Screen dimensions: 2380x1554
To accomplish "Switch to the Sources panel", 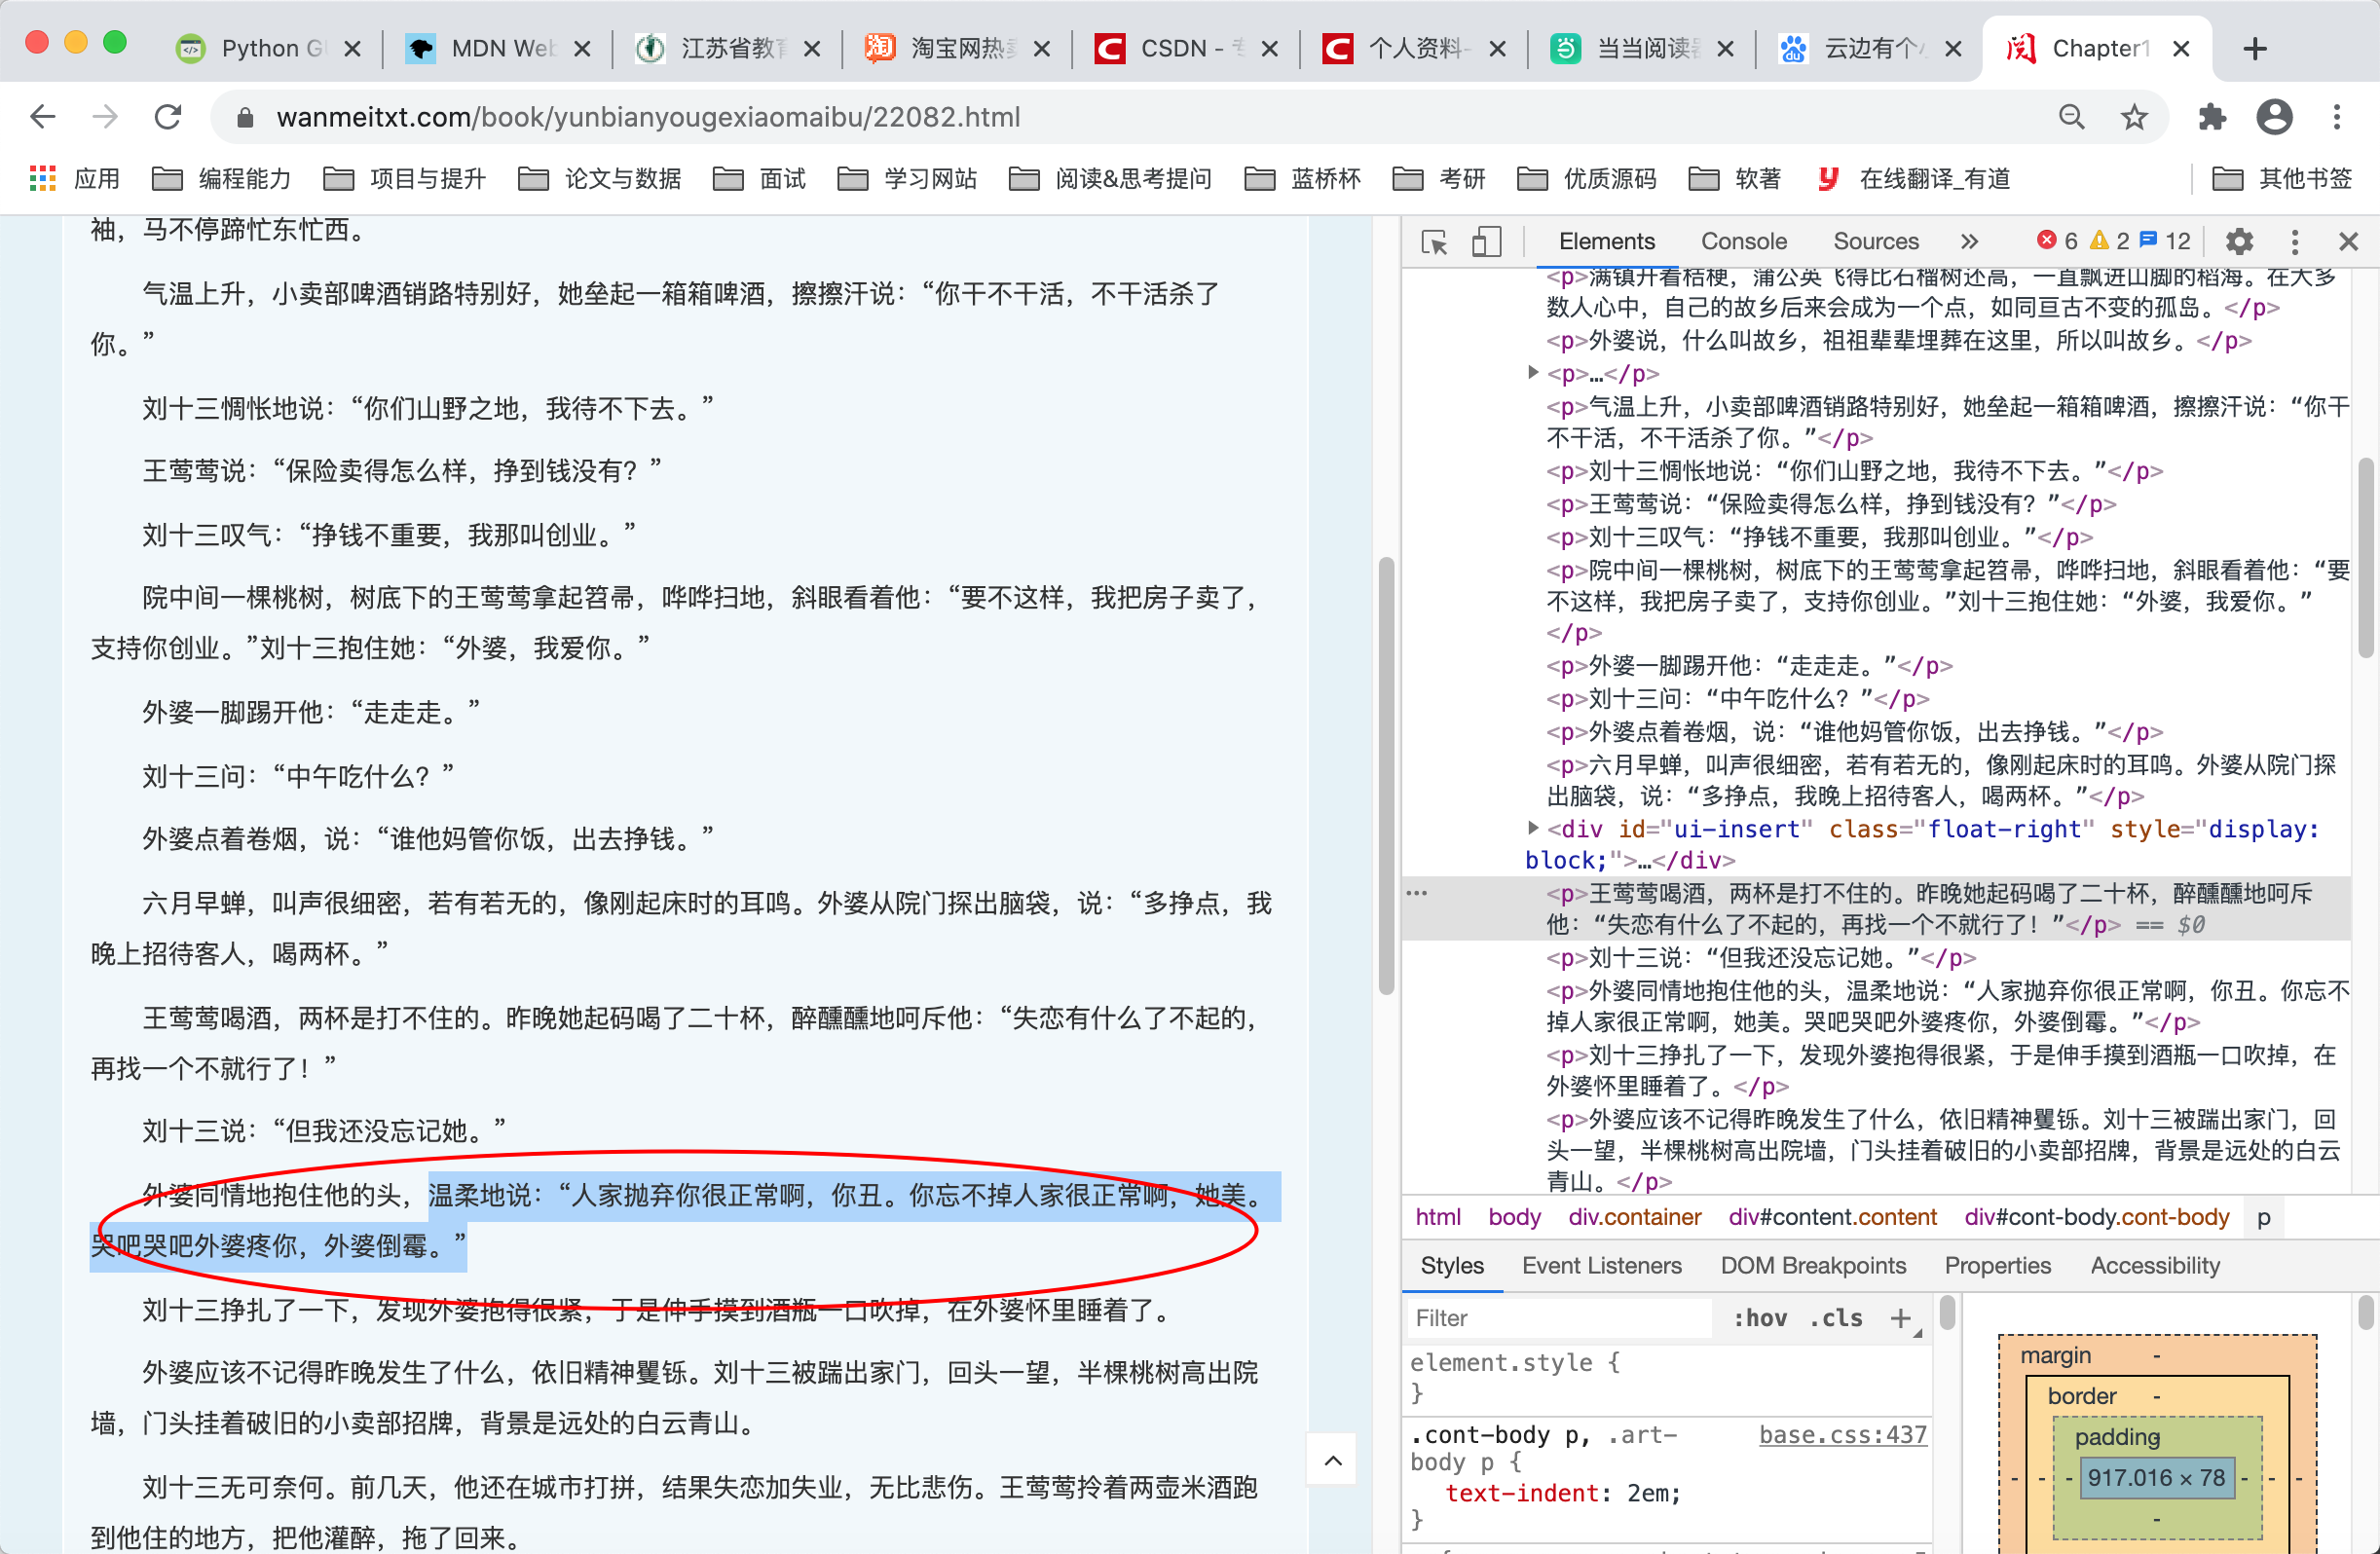I will tap(1875, 241).
